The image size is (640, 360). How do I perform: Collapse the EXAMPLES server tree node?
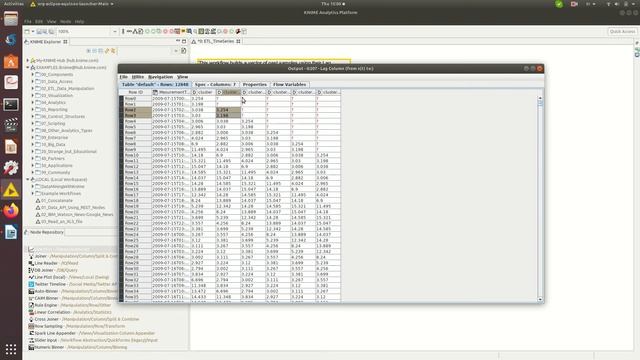pyautogui.click(x=28, y=67)
